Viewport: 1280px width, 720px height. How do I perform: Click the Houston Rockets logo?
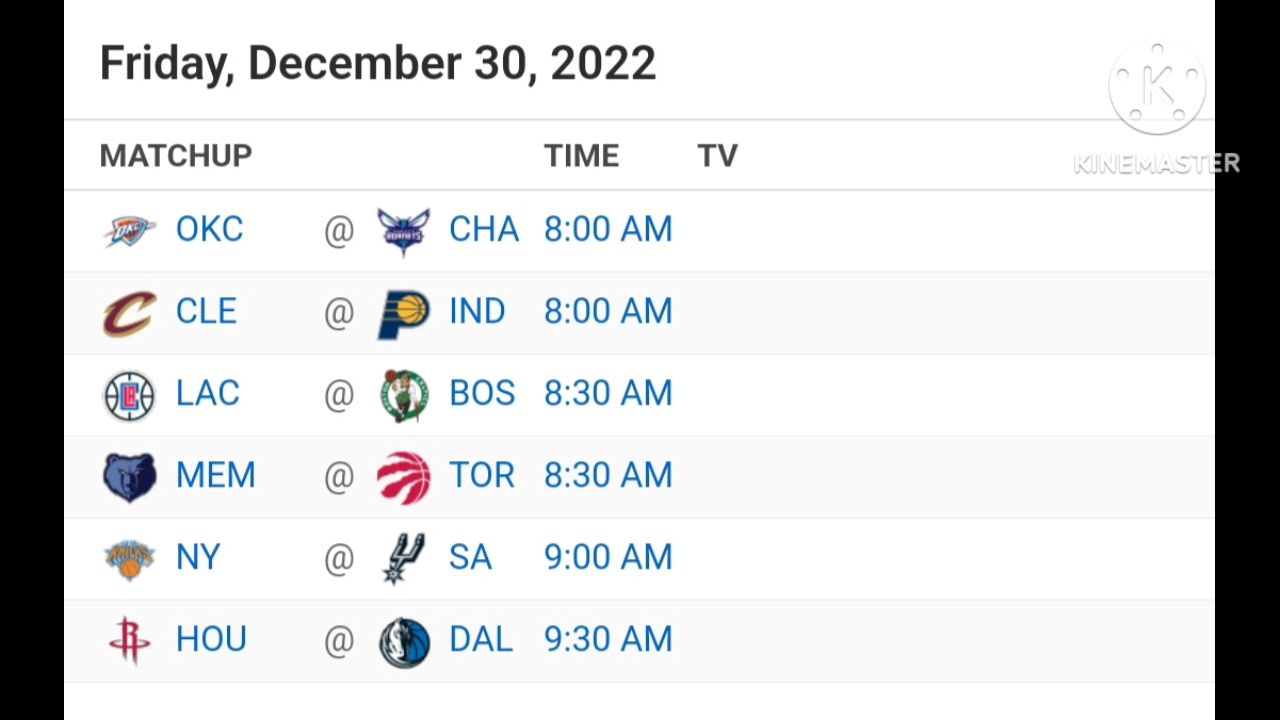(x=129, y=641)
